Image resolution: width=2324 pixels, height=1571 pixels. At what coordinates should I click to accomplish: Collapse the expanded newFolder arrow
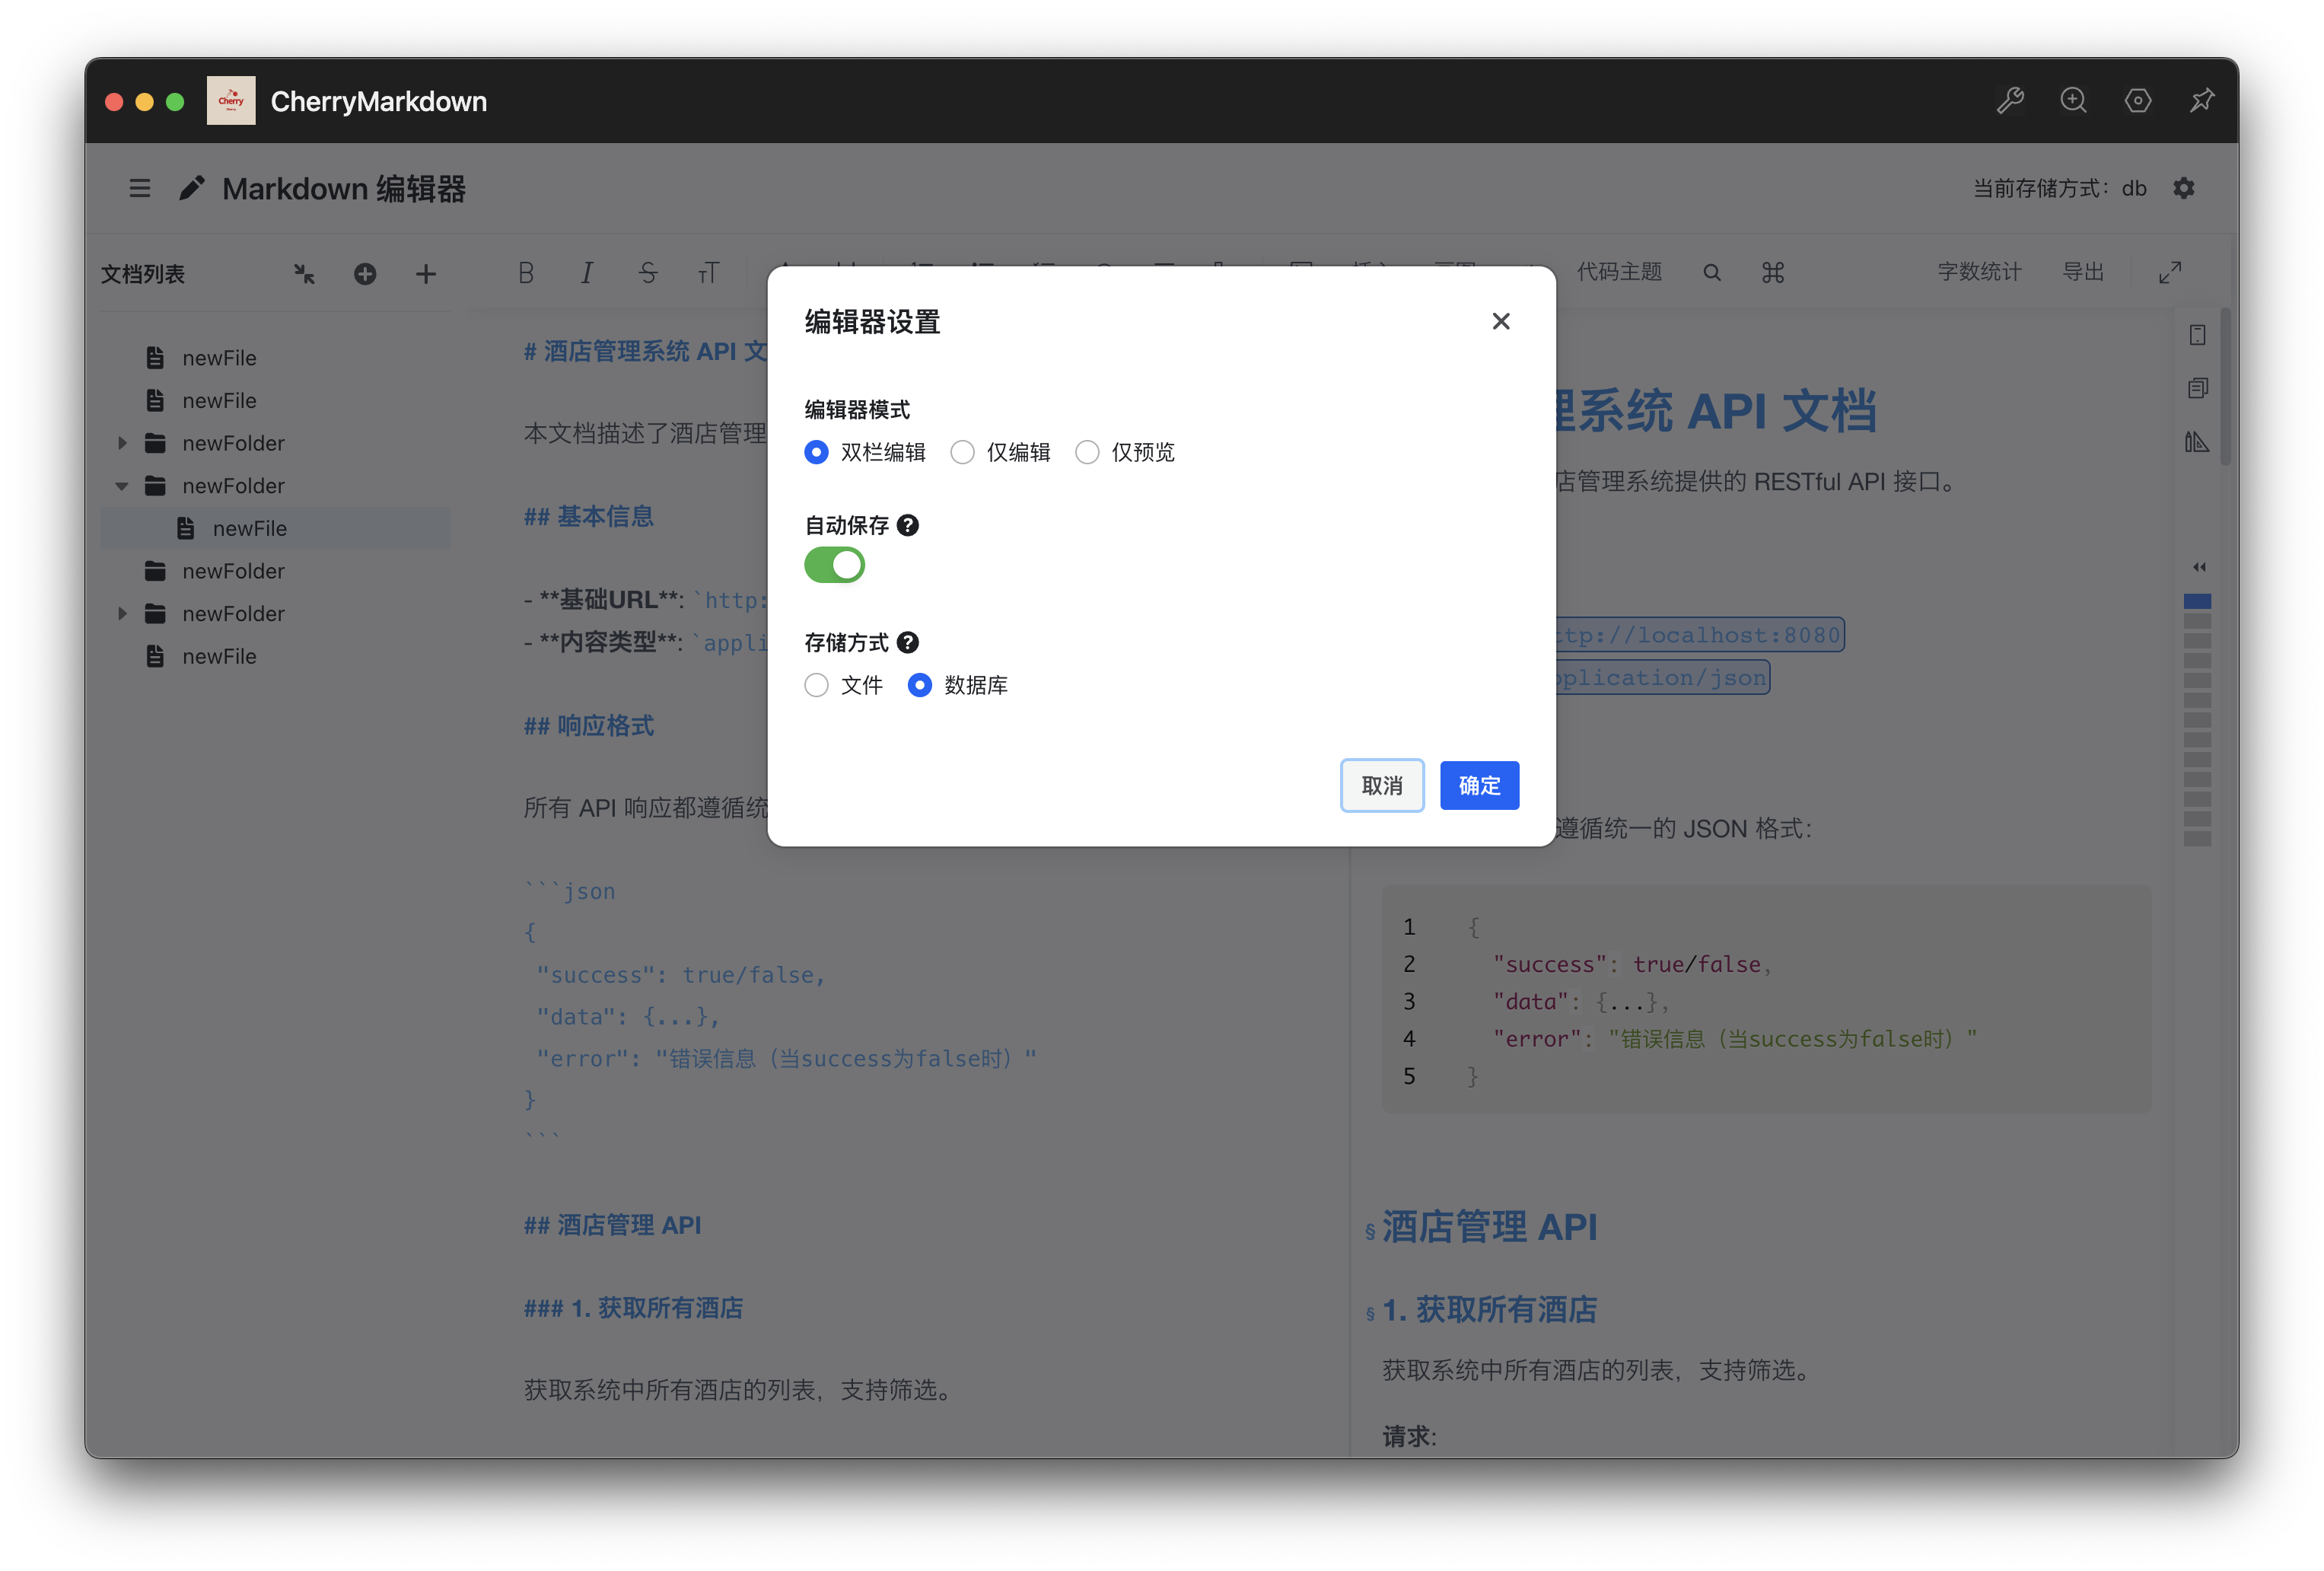pyautogui.click(x=122, y=486)
